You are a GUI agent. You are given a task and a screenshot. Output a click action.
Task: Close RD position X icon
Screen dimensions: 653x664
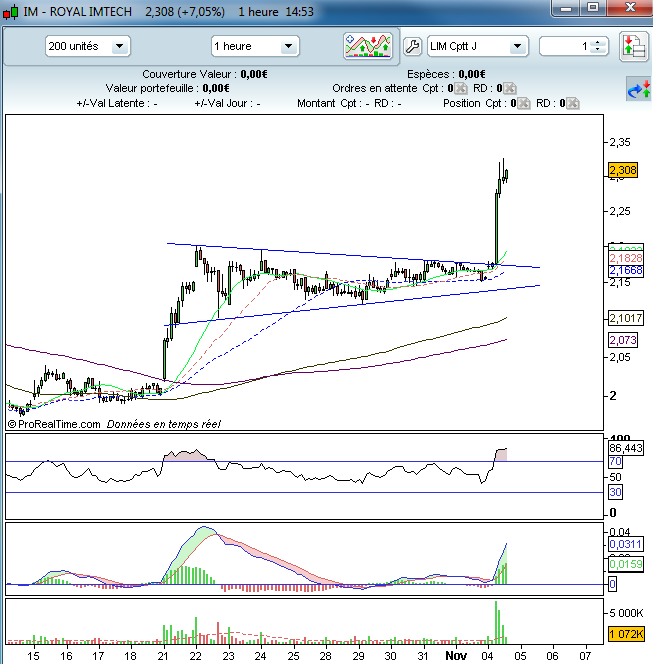(573, 103)
